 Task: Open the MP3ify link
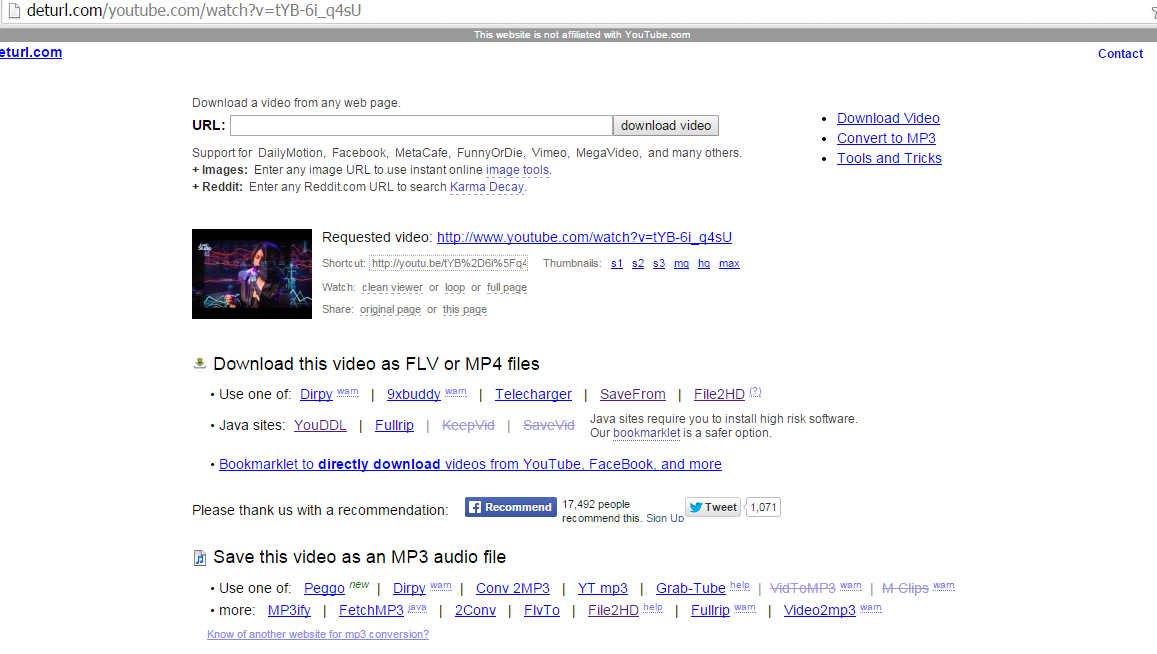289,610
